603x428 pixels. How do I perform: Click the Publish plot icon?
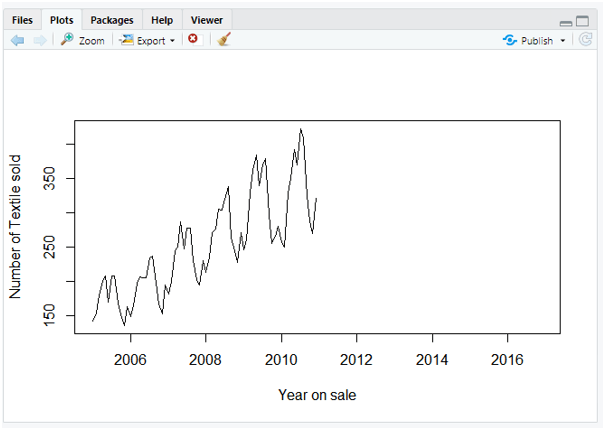click(528, 40)
